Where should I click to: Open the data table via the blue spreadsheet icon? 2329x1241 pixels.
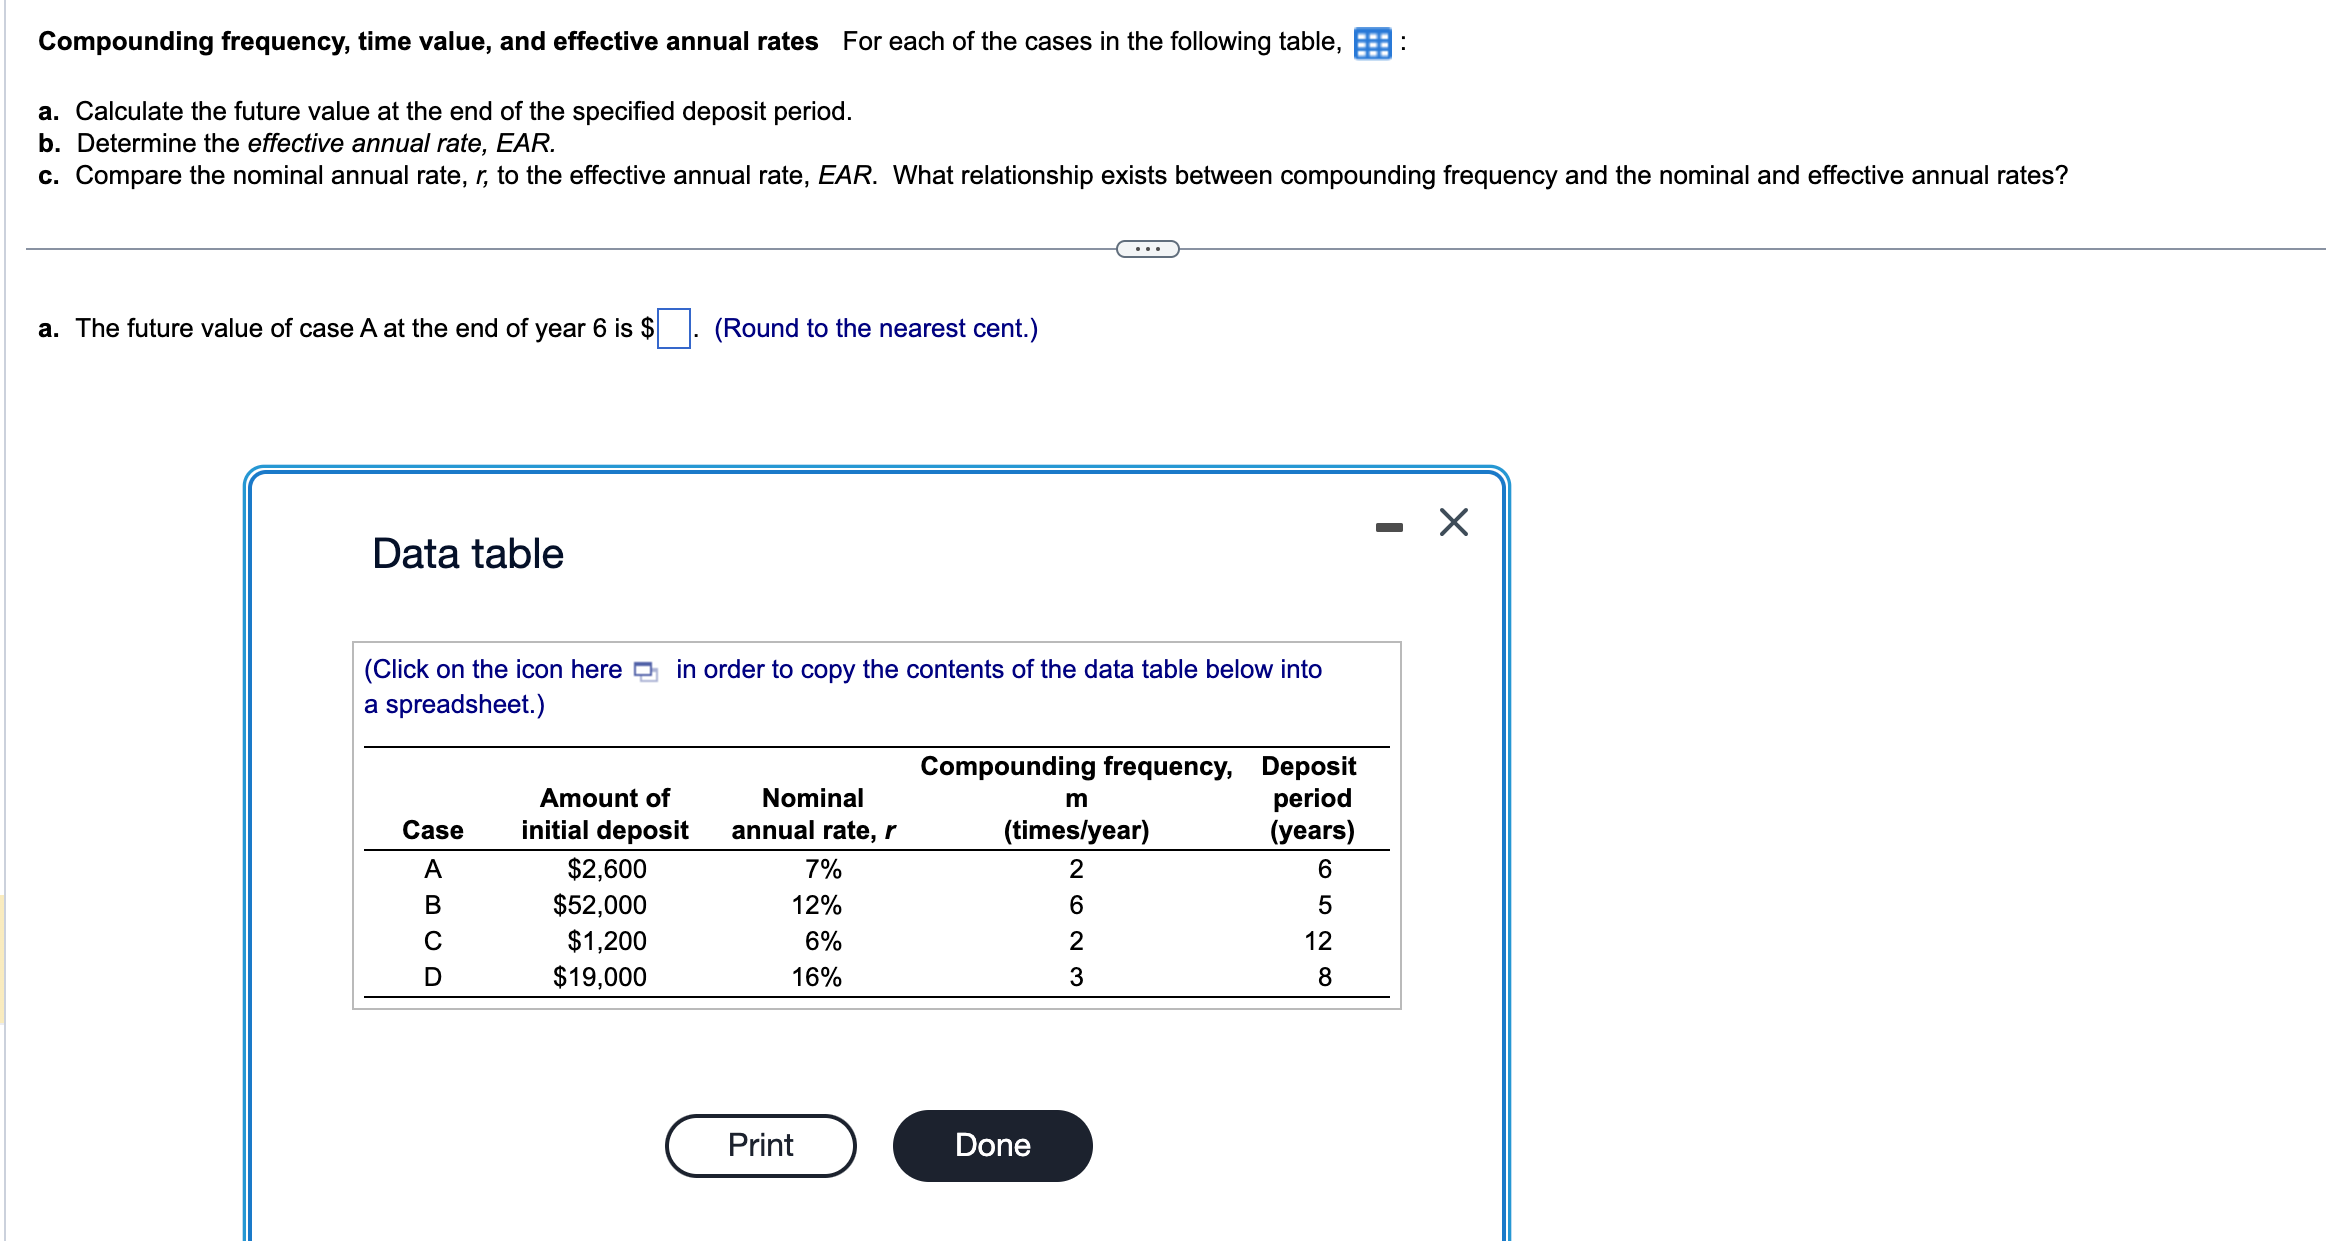[1372, 42]
